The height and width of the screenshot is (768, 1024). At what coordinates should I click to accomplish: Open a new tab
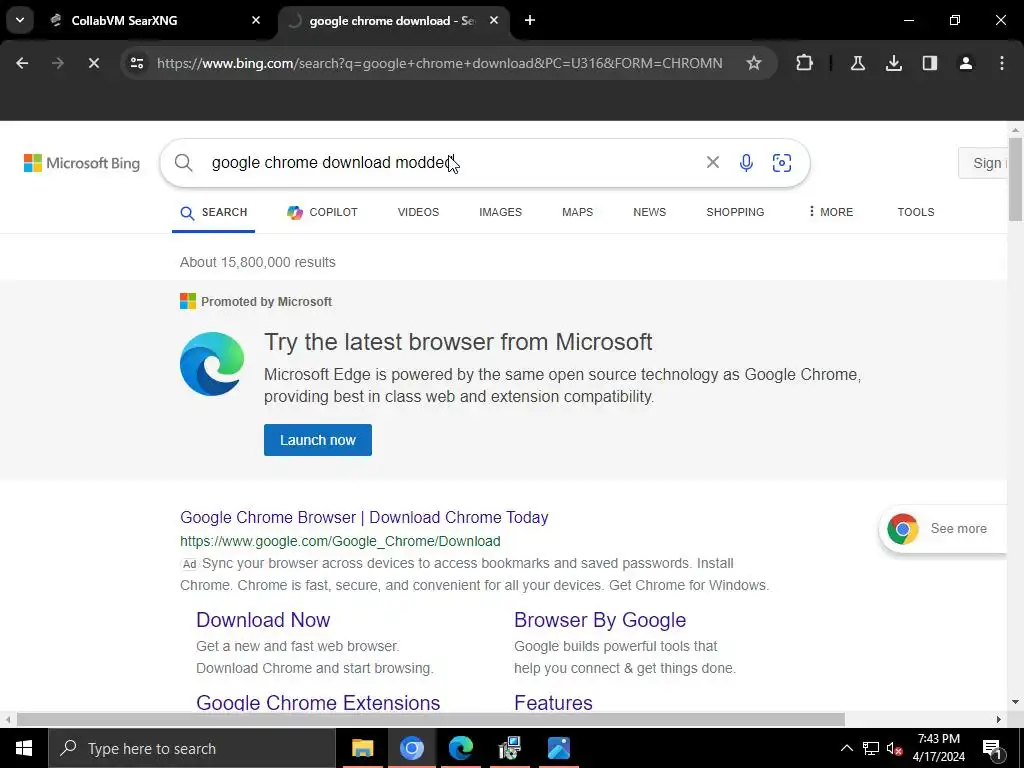point(530,20)
